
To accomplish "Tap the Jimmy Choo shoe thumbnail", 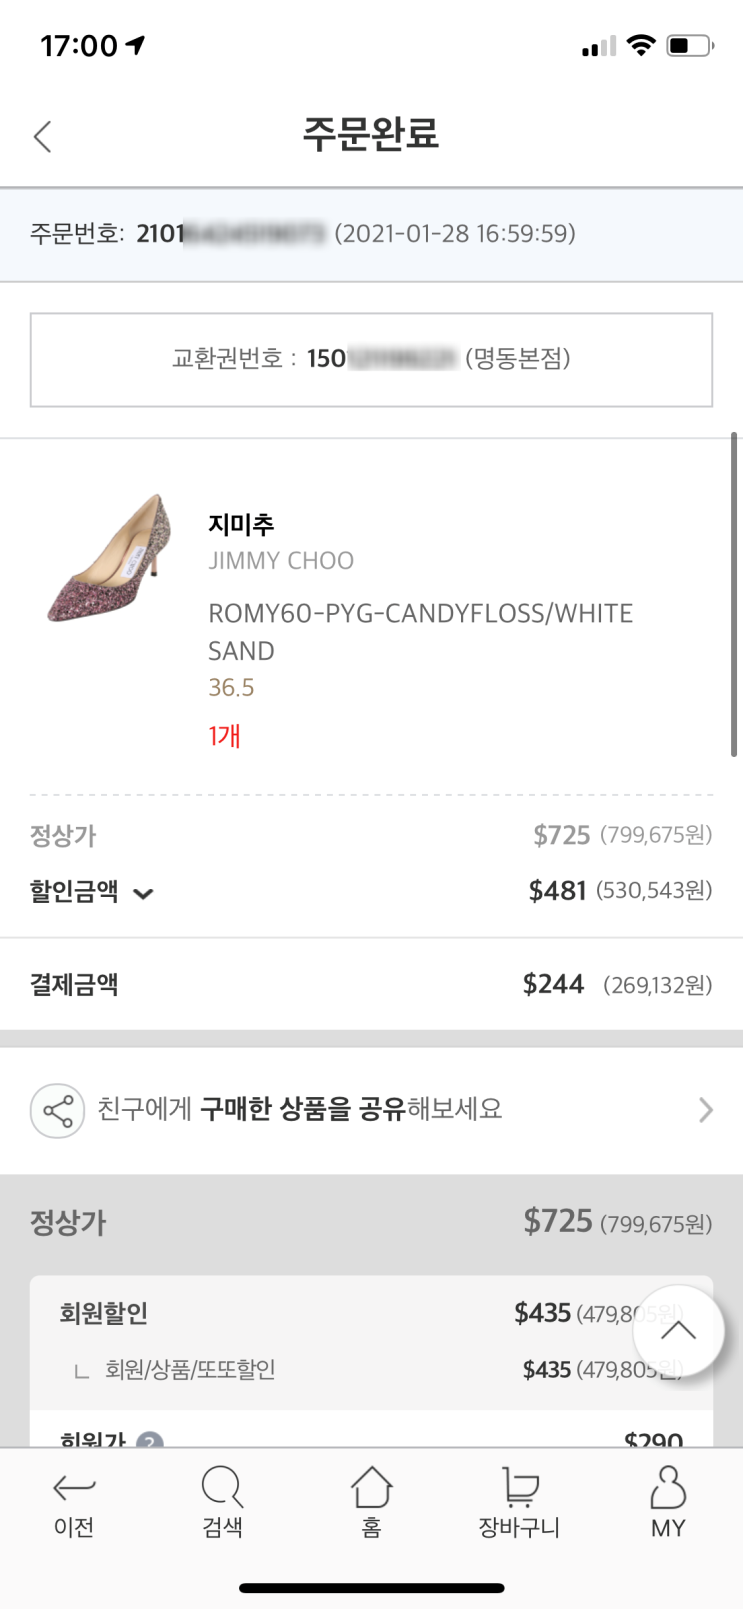I will point(110,558).
